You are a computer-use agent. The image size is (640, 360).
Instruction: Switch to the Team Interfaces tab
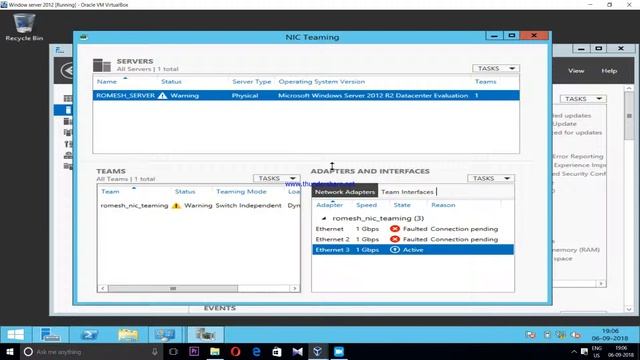point(407,192)
